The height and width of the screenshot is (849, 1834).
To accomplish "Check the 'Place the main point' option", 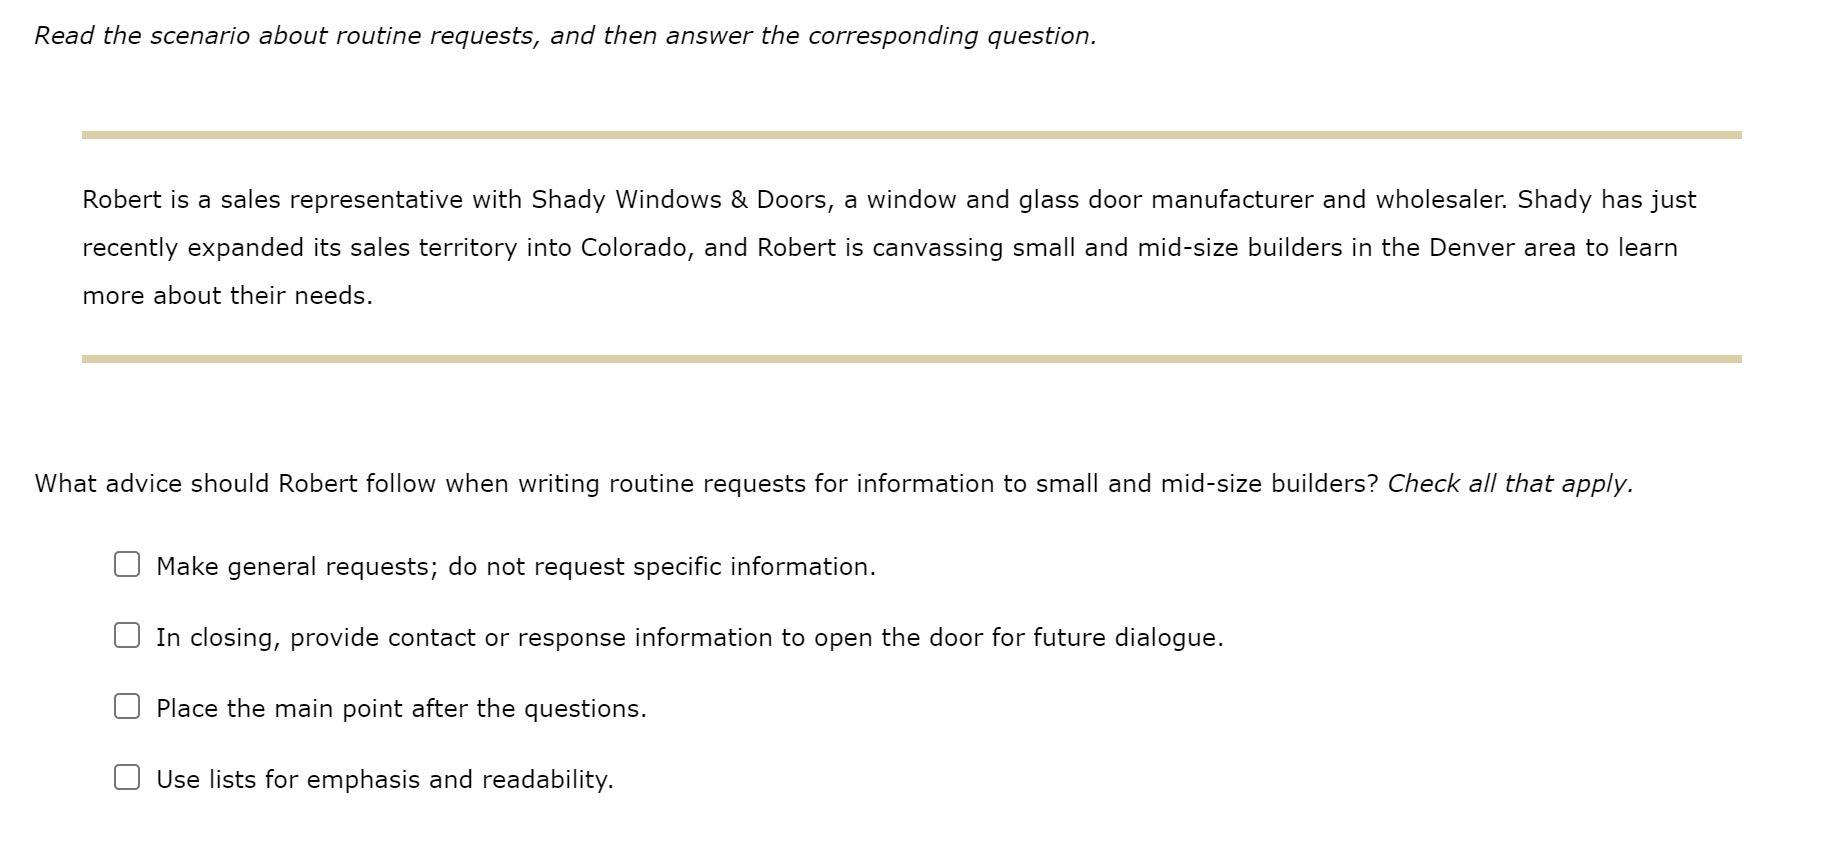I will coord(127,707).
